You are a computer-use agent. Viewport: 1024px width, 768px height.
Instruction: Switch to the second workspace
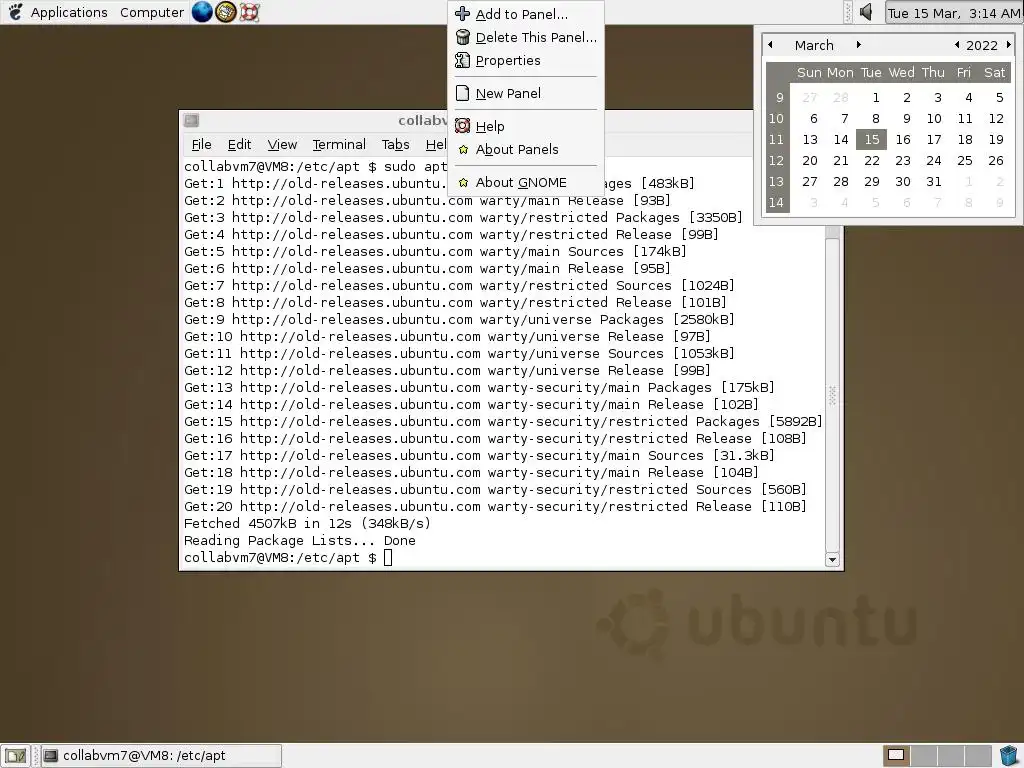pos(923,756)
